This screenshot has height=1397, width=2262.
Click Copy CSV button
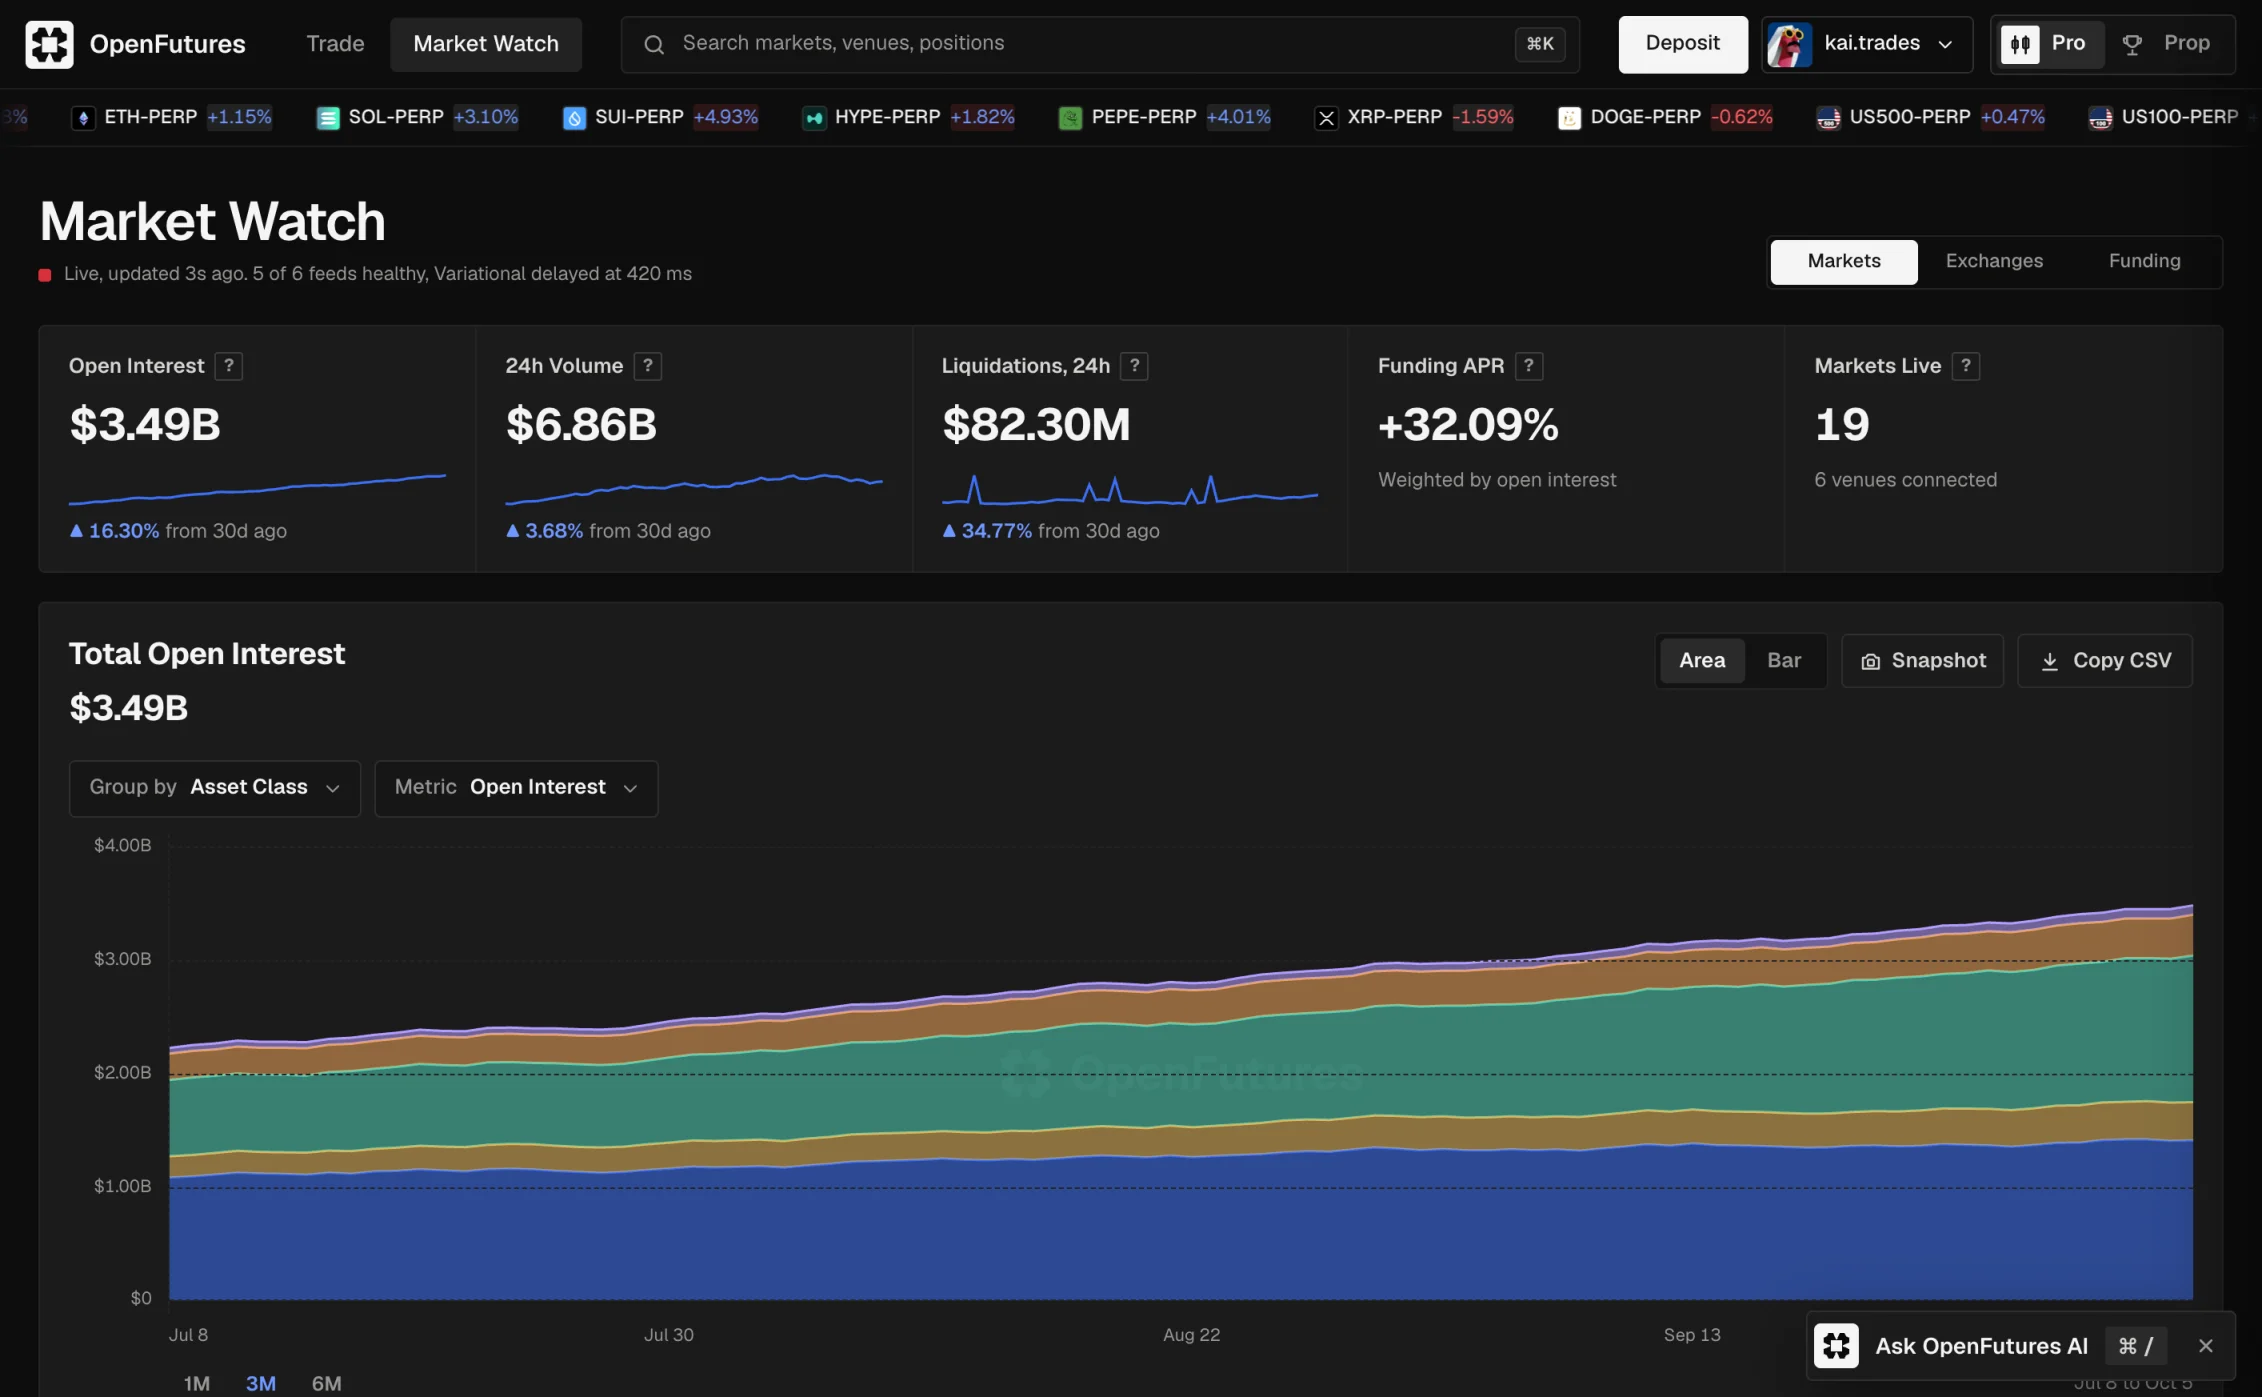[2104, 661]
